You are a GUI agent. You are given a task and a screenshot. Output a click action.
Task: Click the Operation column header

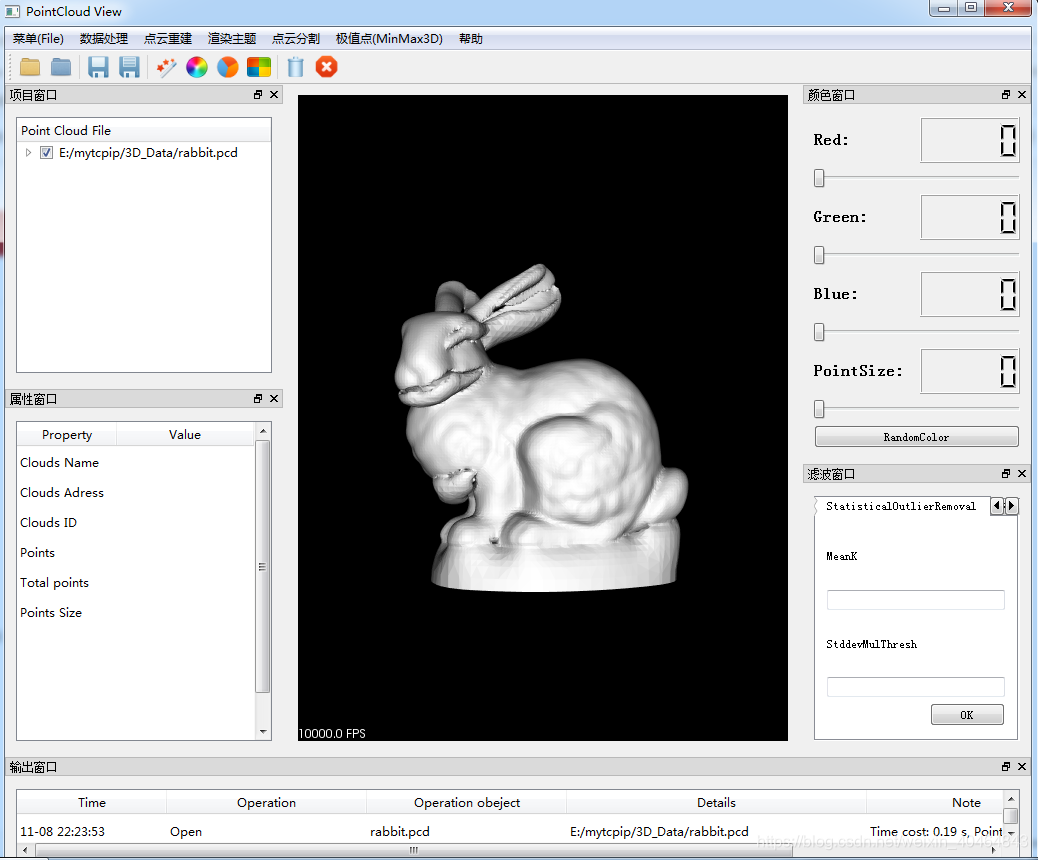point(266,802)
